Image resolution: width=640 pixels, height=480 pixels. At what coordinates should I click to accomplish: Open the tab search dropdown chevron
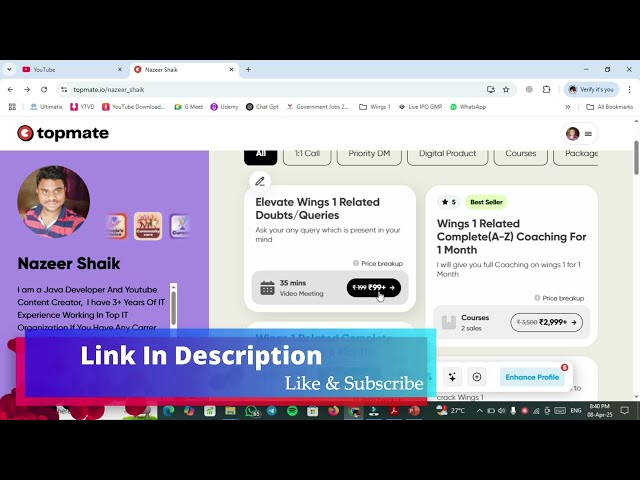(9, 69)
